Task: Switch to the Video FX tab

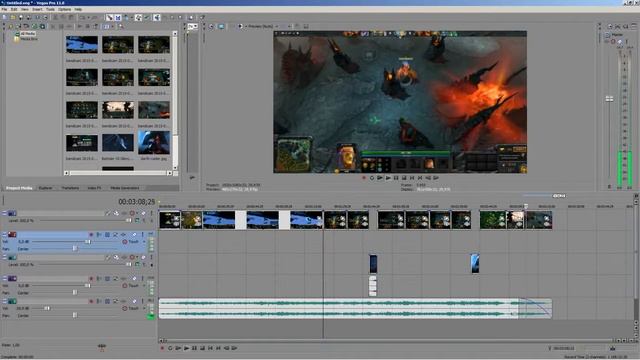Action: tap(94, 188)
